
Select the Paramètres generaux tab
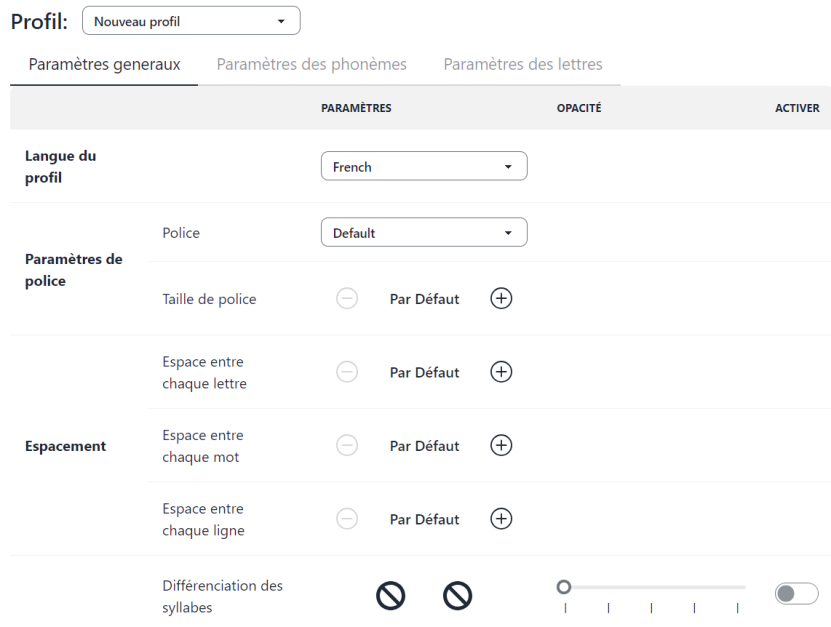coord(104,65)
